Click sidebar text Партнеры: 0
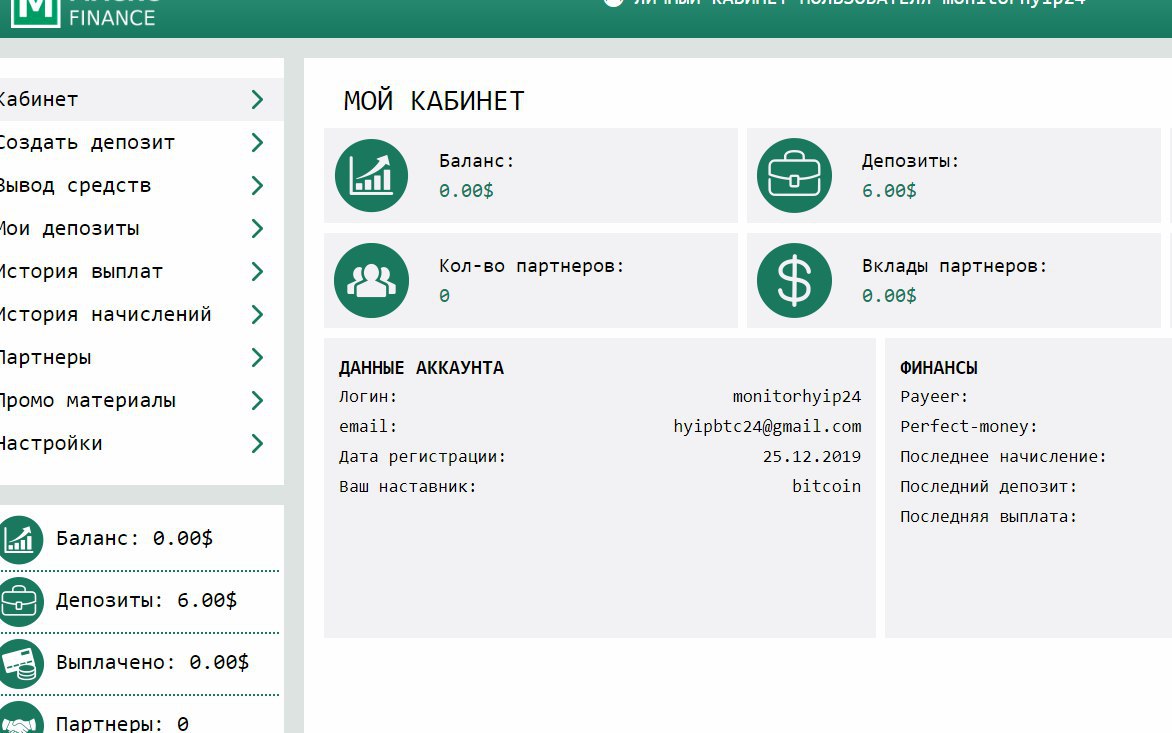This screenshot has height=733, width=1172. coord(123,724)
